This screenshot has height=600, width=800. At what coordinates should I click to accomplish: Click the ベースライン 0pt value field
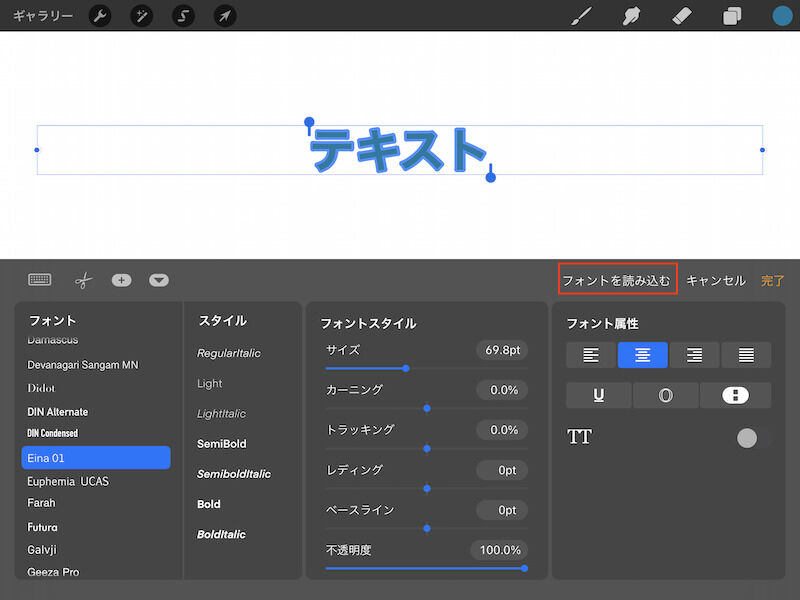pos(502,510)
